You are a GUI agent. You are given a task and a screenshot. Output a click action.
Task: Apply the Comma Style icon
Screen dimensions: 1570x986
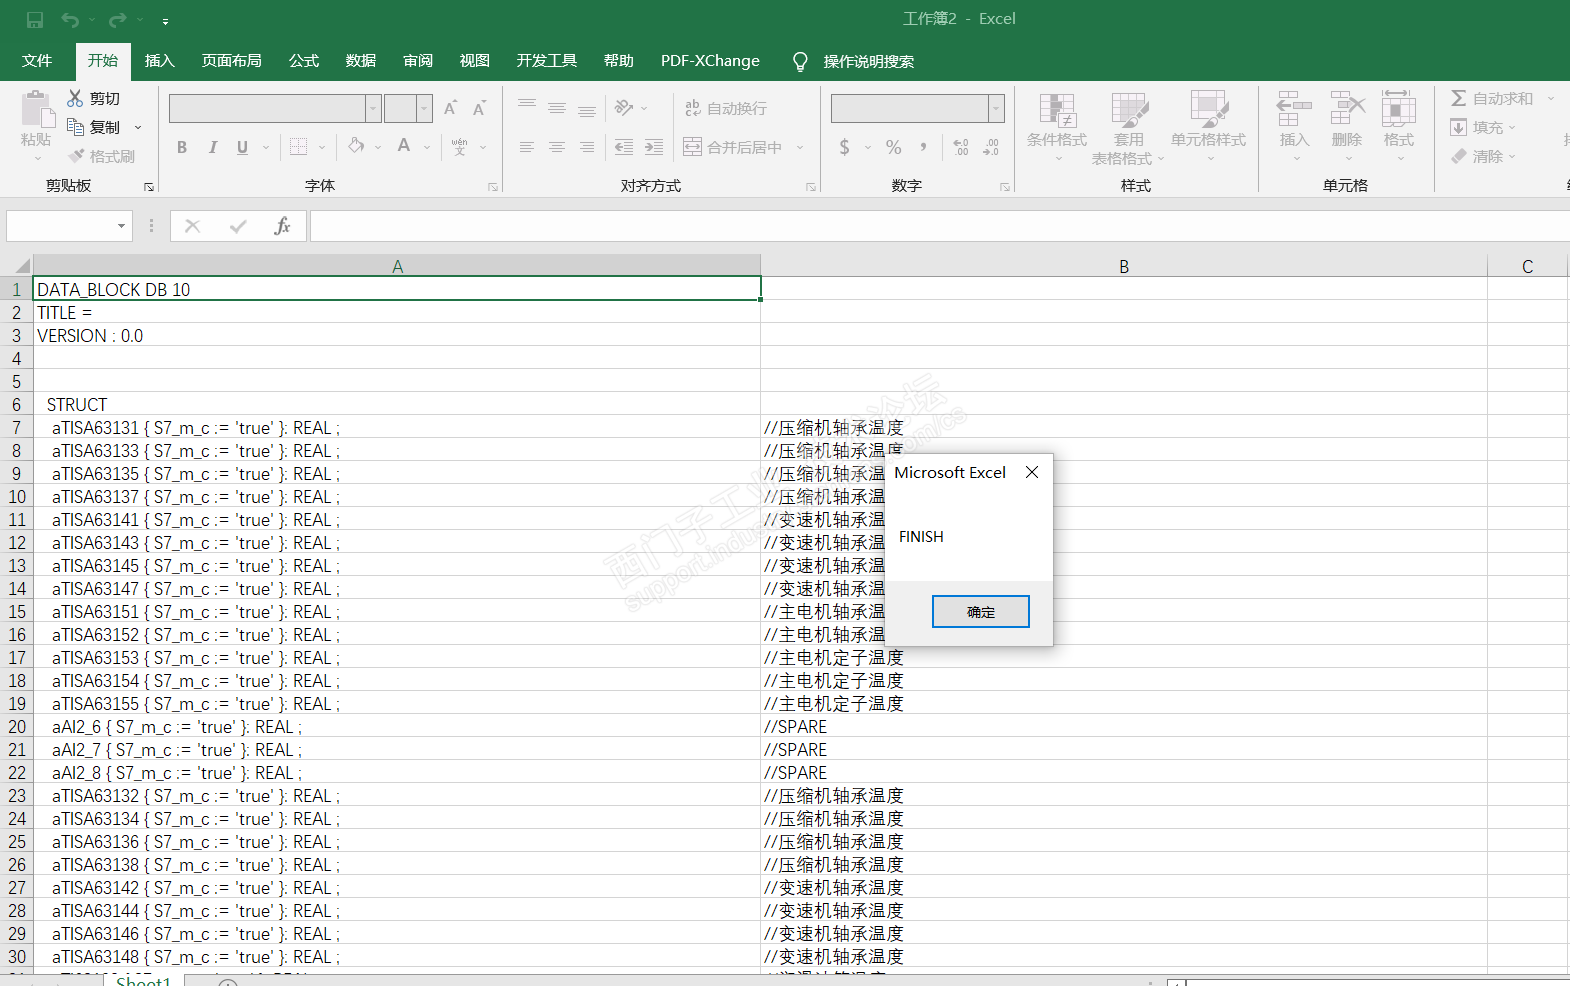(923, 147)
